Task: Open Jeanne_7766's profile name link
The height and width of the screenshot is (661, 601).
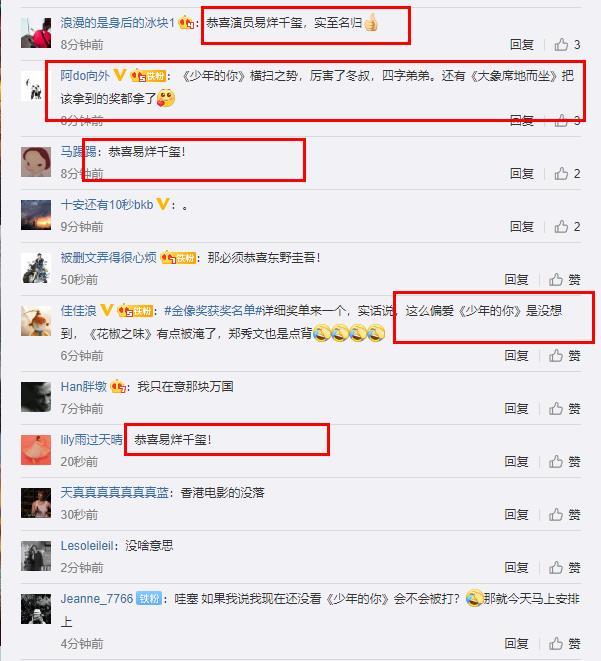Action: point(97,599)
